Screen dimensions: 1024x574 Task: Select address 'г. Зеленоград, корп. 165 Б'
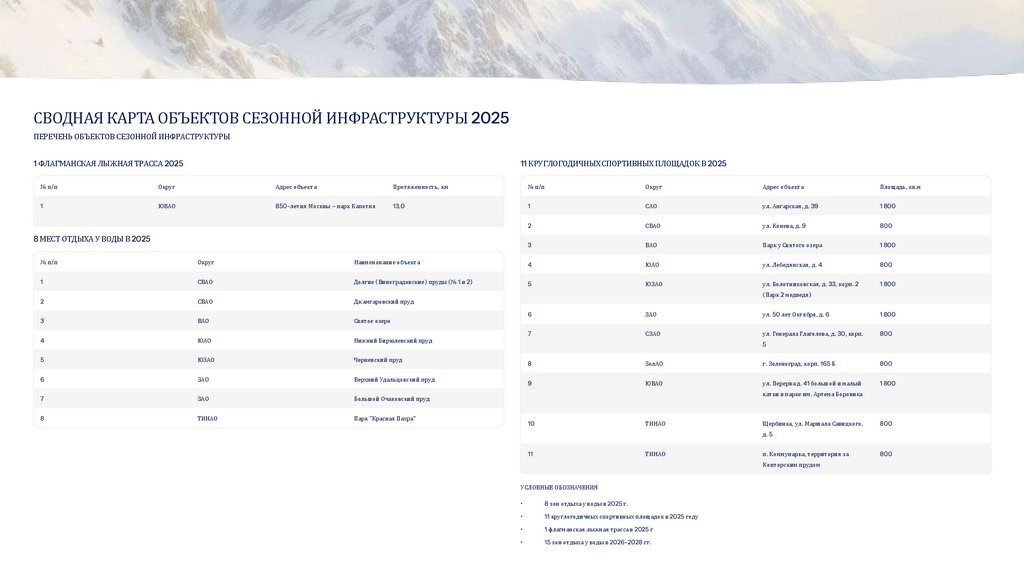pos(798,364)
